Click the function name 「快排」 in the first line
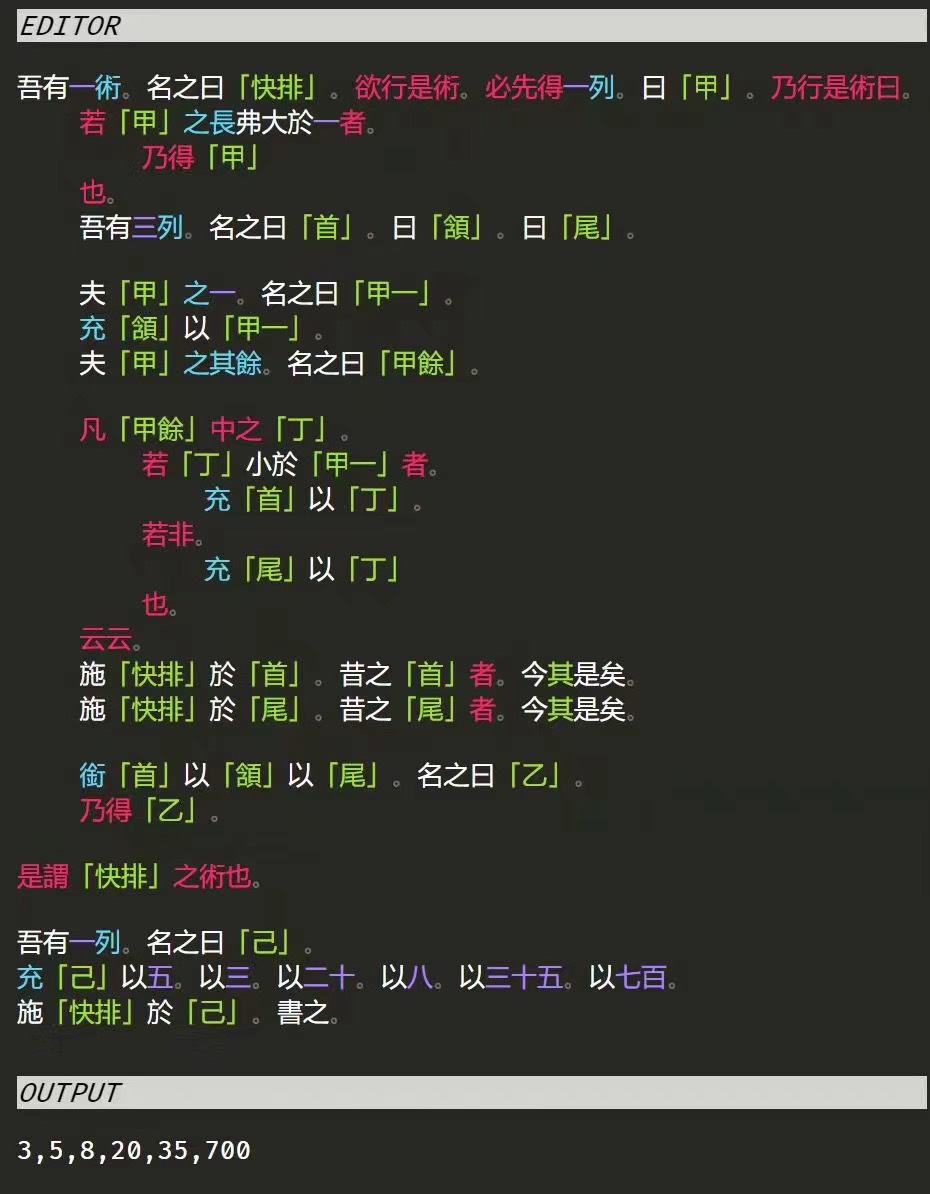The height and width of the screenshot is (1194, 930). point(276,88)
